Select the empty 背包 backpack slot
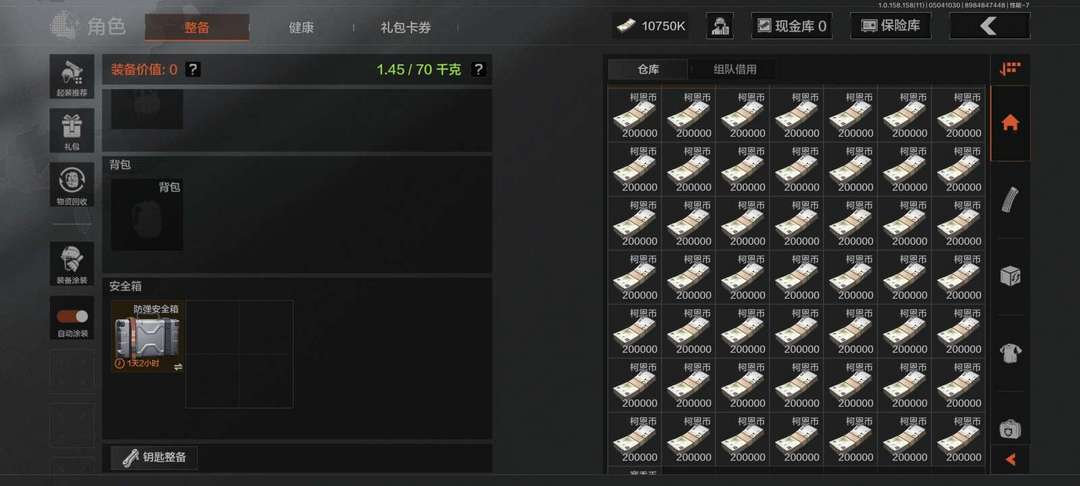This screenshot has height=486, width=1080. 147,214
